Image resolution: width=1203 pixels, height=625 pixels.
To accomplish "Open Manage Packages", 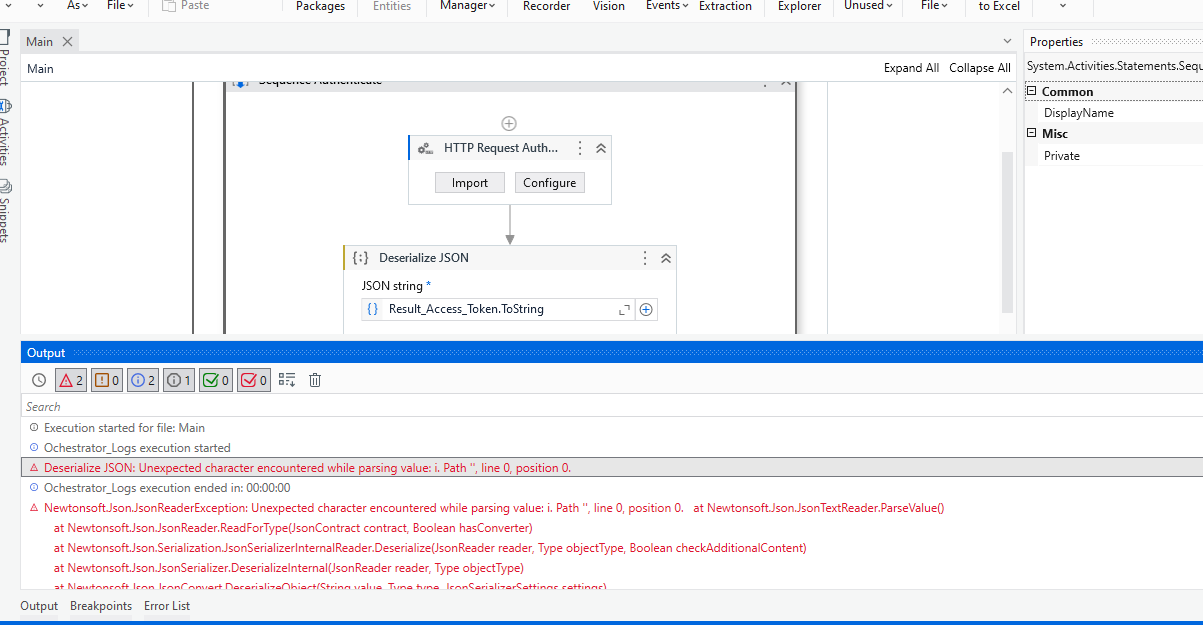I will 319,7.
